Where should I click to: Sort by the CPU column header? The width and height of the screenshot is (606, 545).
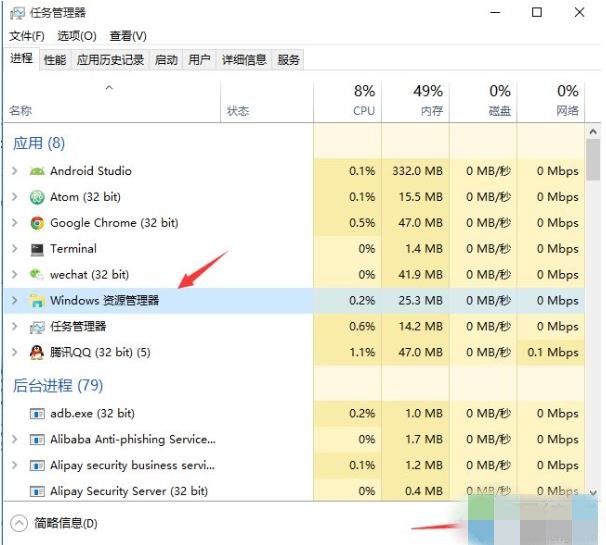click(347, 102)
